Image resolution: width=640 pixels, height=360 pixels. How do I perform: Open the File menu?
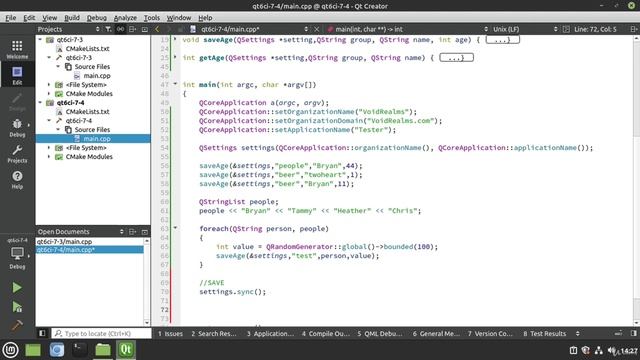11,18
